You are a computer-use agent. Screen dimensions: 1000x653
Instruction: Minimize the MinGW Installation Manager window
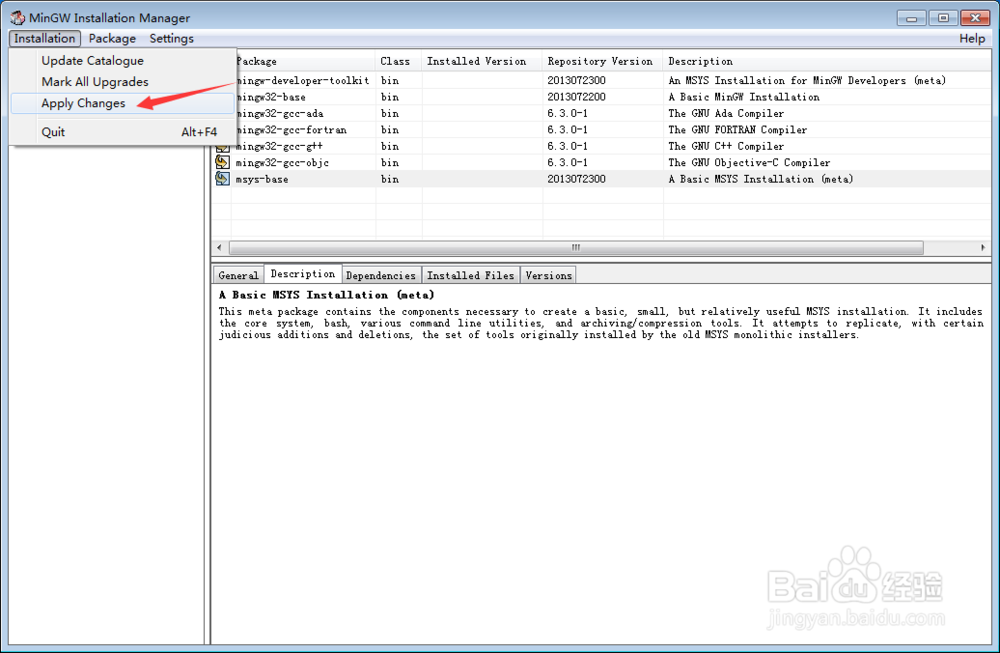coord(911,18)
